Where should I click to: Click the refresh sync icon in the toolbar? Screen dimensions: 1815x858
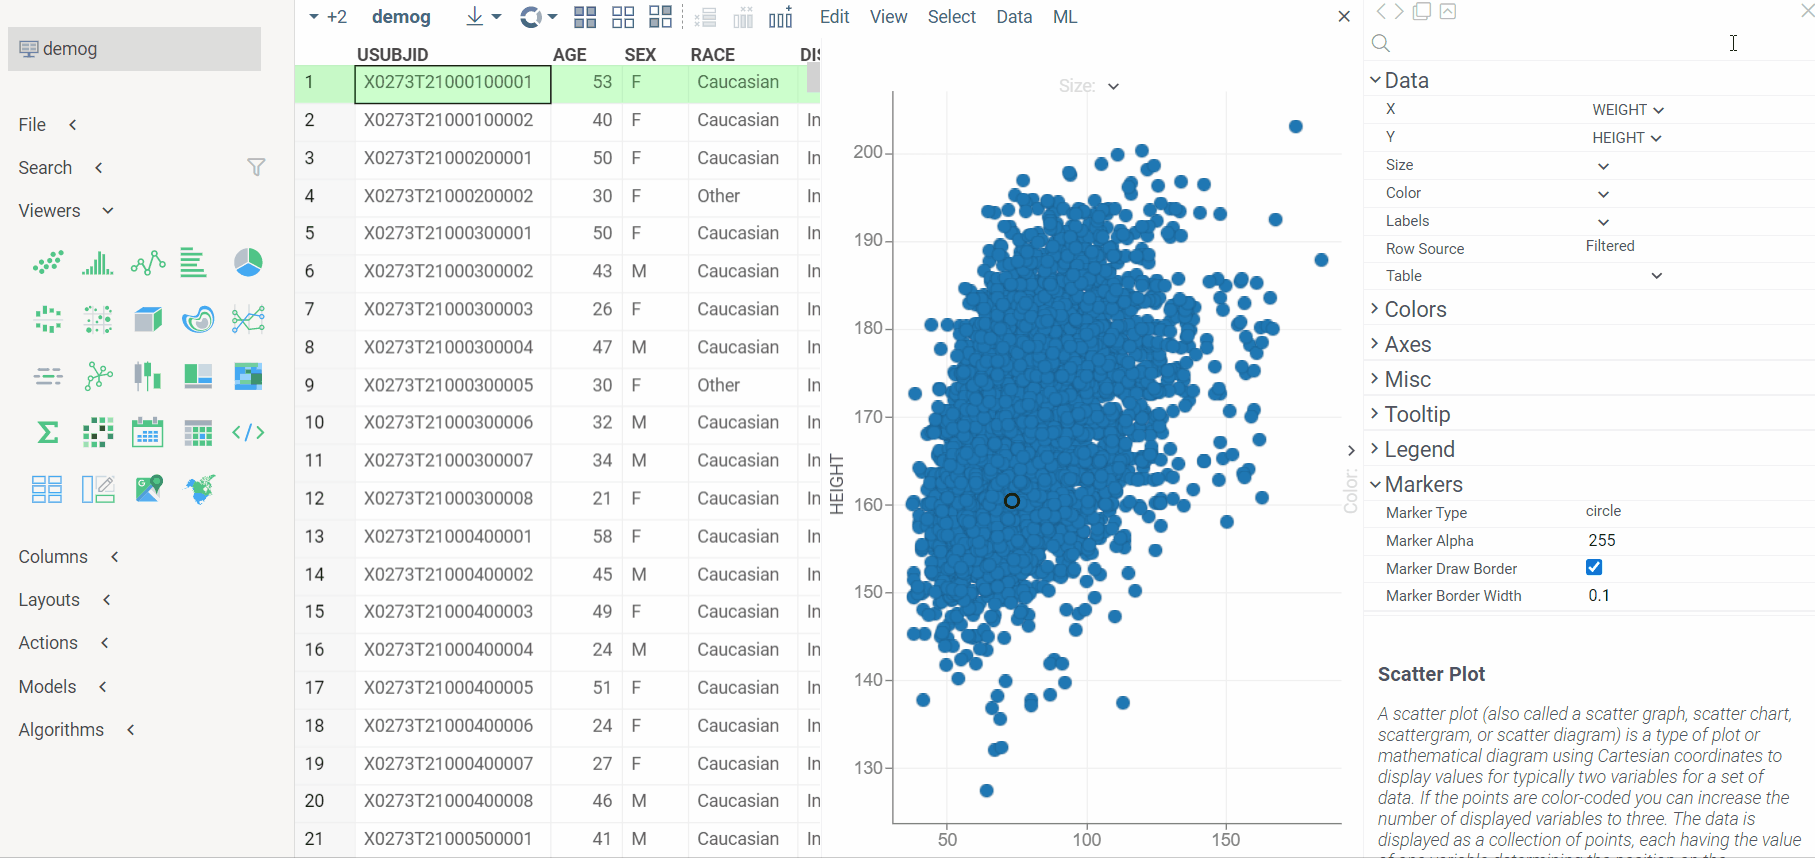click(x=531, y=17)
